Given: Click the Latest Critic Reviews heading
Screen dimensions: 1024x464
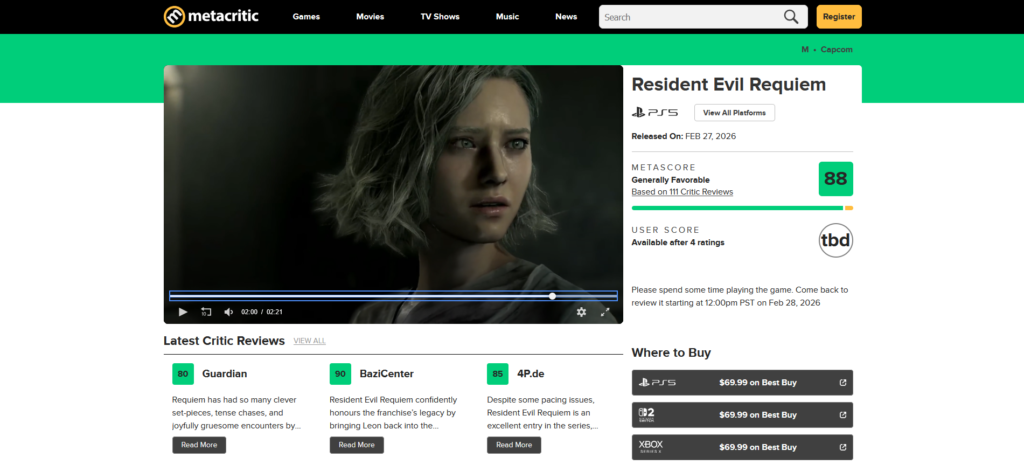Looking at the screenshot, I should 224,341.
